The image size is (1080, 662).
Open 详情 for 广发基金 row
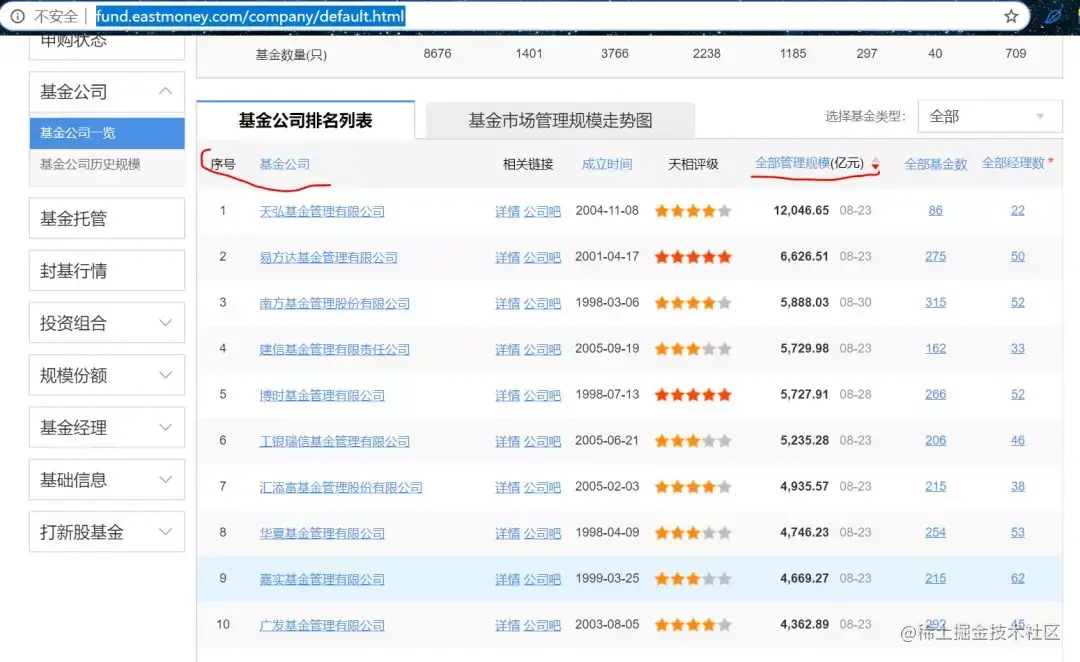click(508, 625)
